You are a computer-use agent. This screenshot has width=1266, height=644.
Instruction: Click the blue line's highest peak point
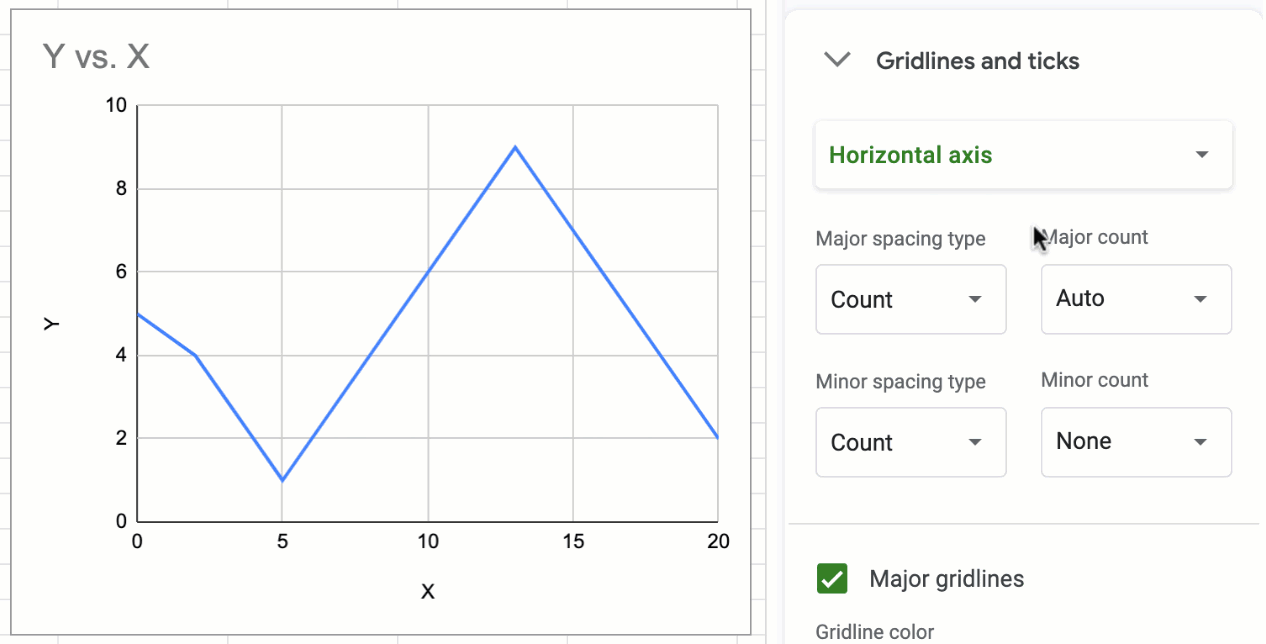coord(515,147)
